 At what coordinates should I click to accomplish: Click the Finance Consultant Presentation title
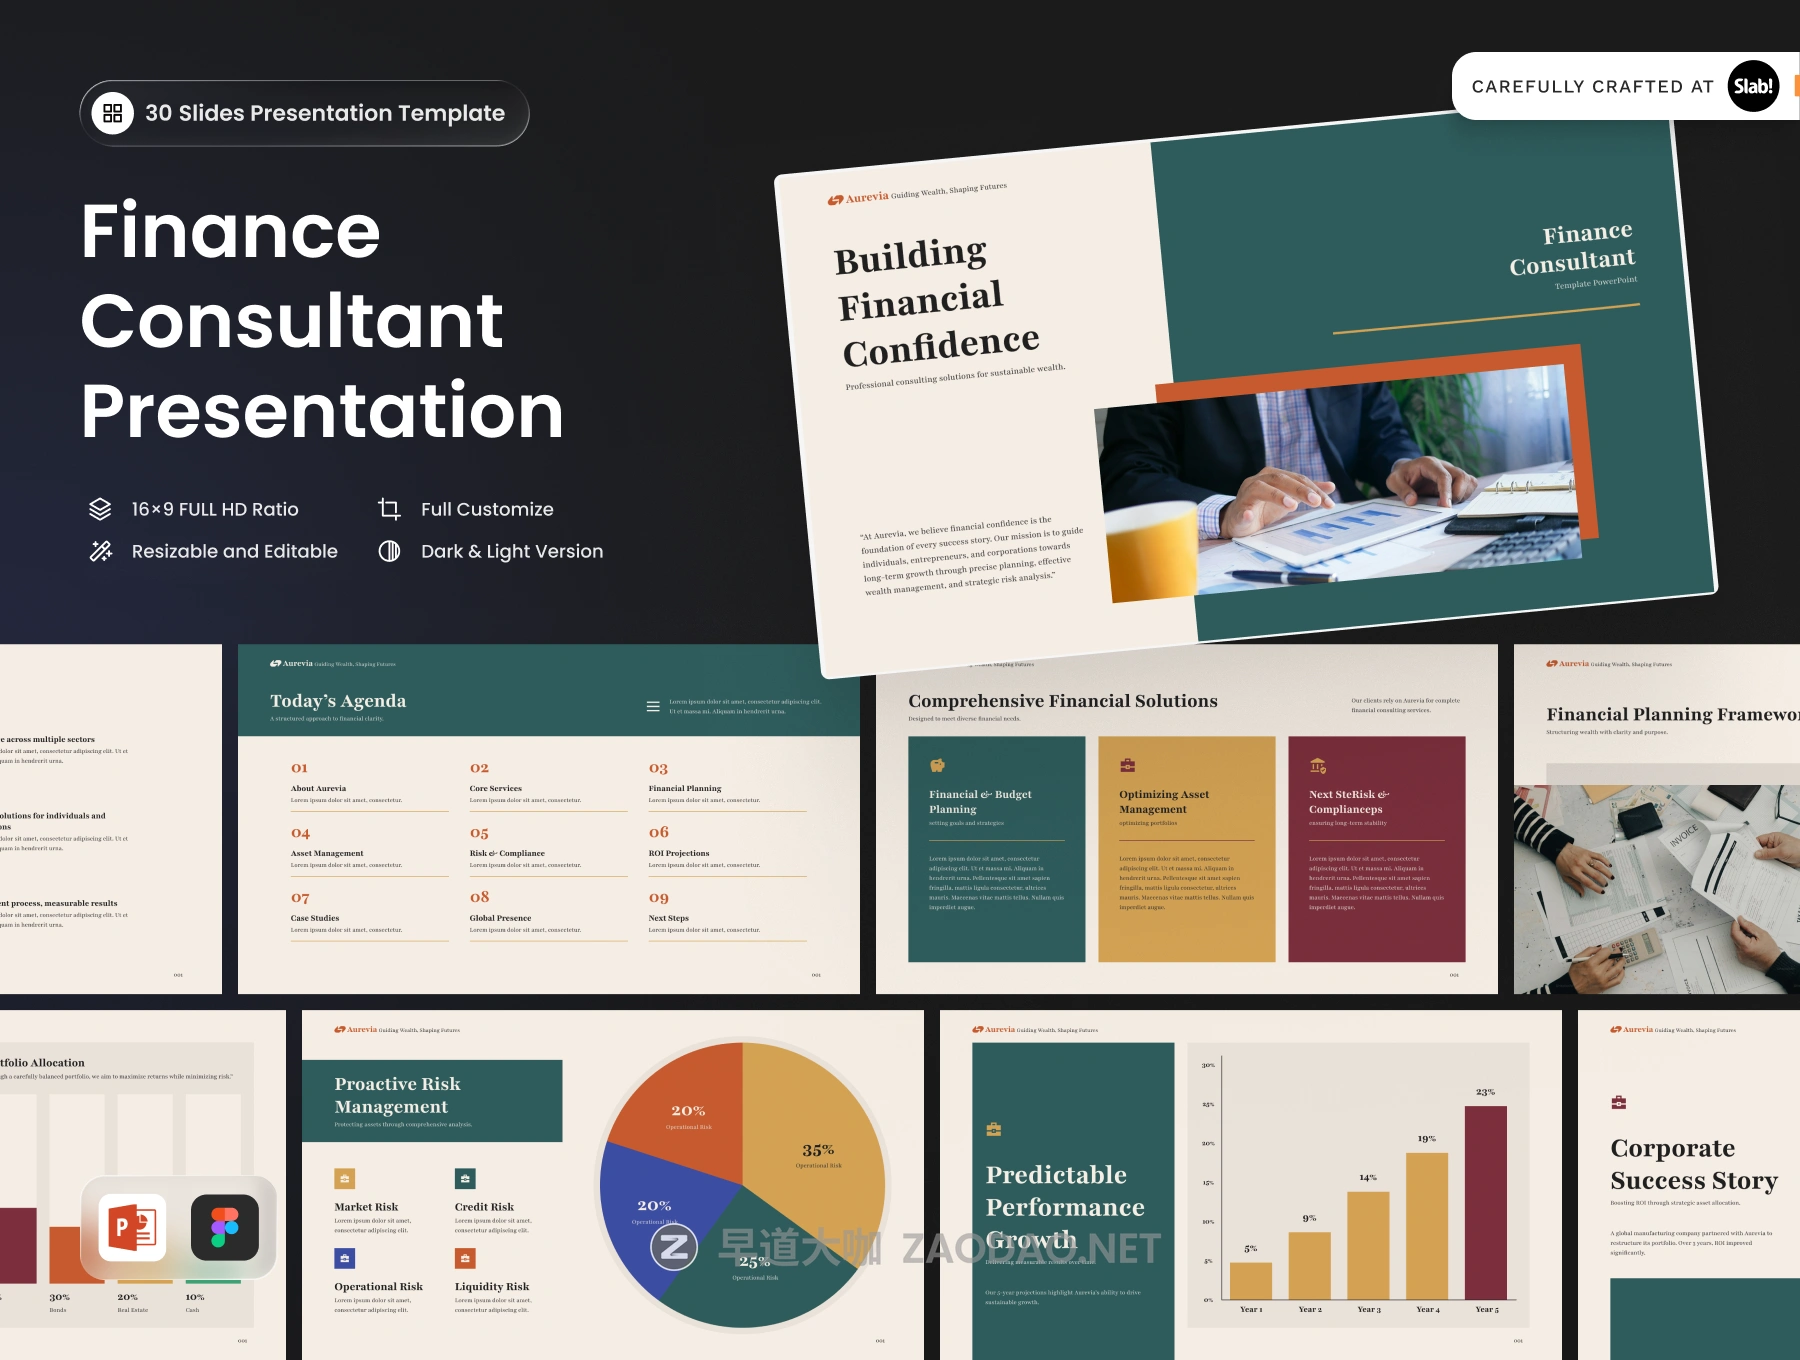coord(322,320)
